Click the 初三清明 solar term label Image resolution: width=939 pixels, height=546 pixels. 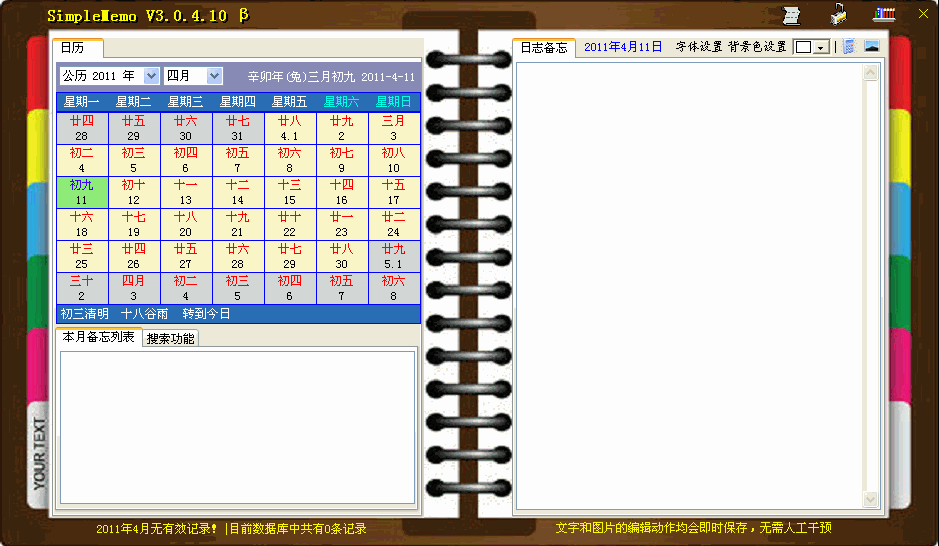tap(84, 314)
